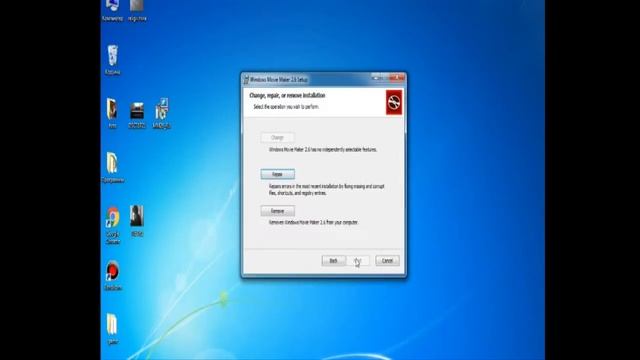This screenshot has width=640, height=360.
Task: Go Back in the setup wizard
Action: (x=333, y=260)
